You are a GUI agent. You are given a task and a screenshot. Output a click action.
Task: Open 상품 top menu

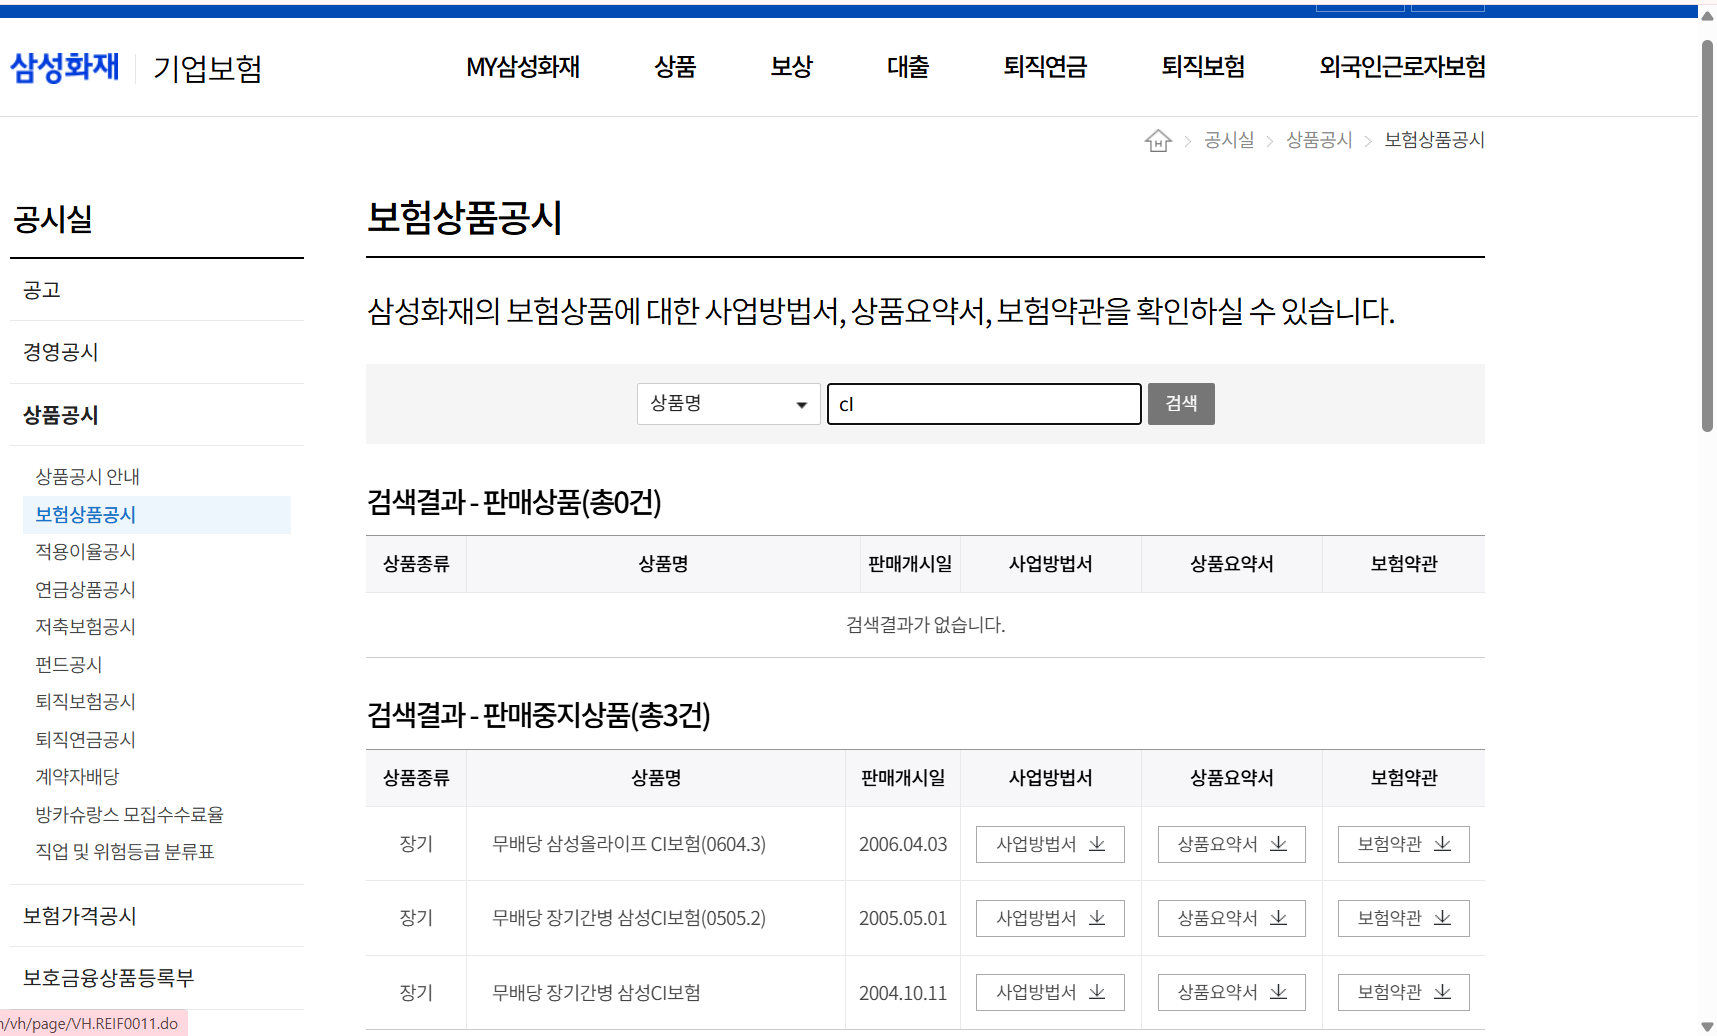[x=675, y=67]
